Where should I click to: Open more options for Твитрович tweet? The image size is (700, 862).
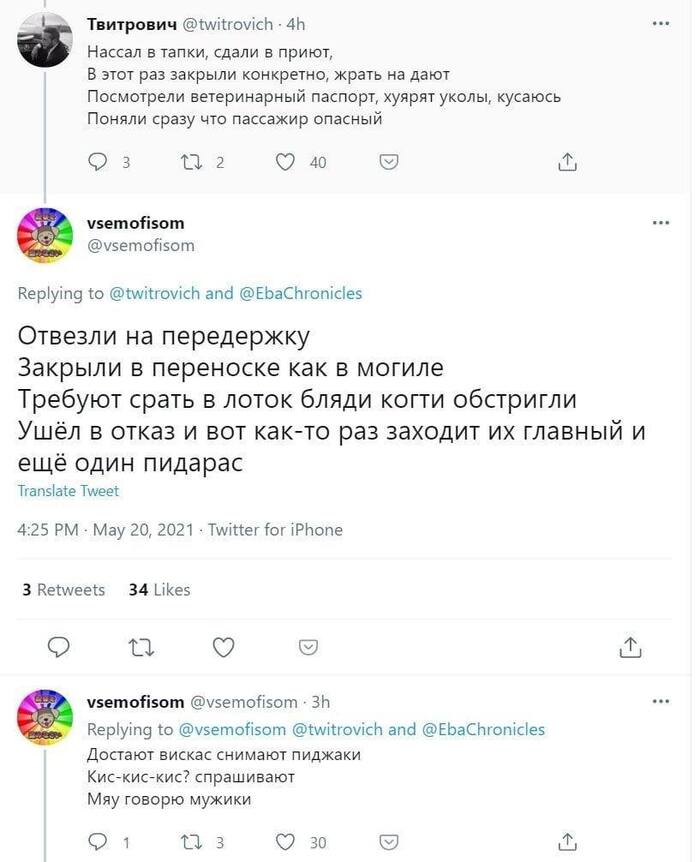coord(660,22)
